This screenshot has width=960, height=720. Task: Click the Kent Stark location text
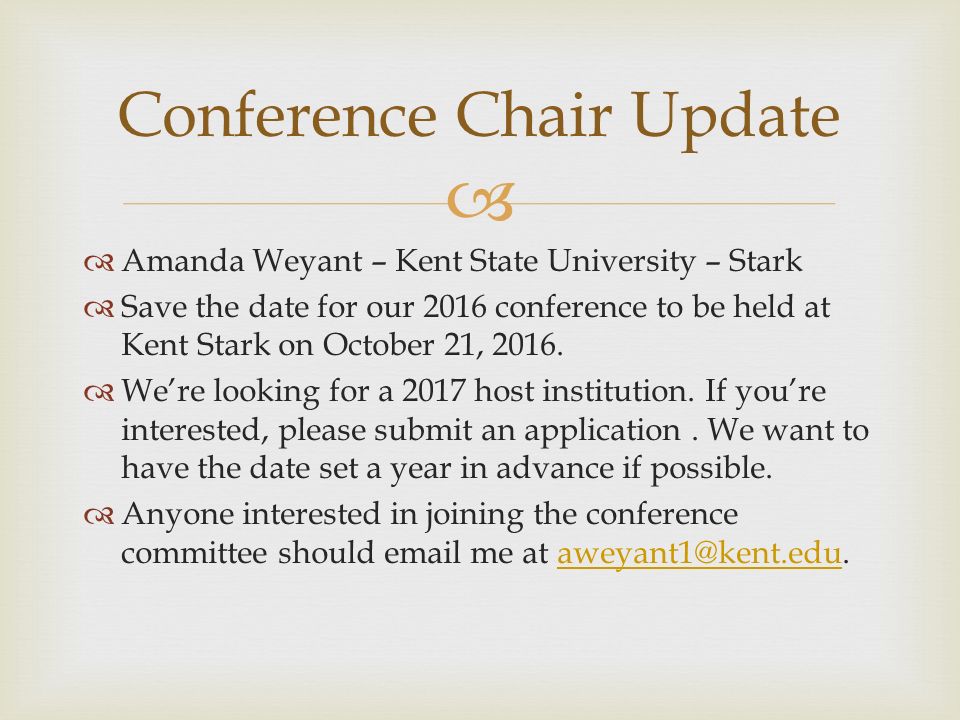point(195,345)
